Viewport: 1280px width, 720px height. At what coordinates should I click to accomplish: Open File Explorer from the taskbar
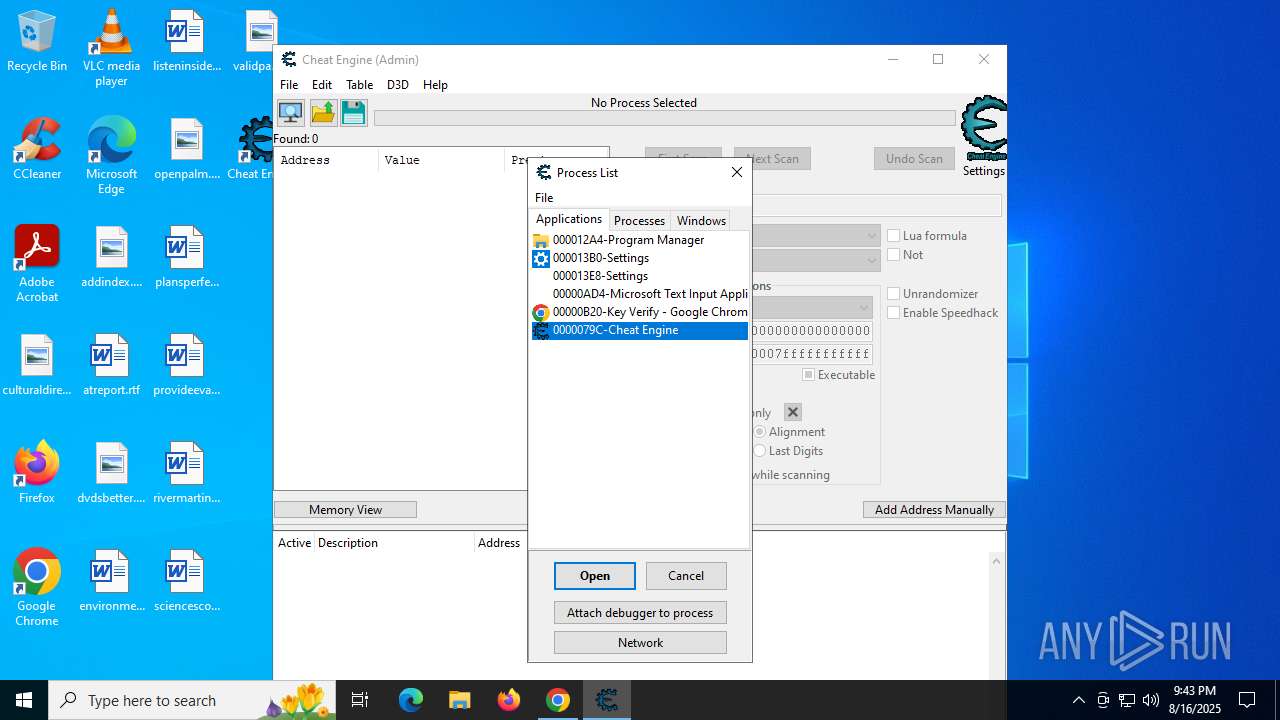coord(459,700)
